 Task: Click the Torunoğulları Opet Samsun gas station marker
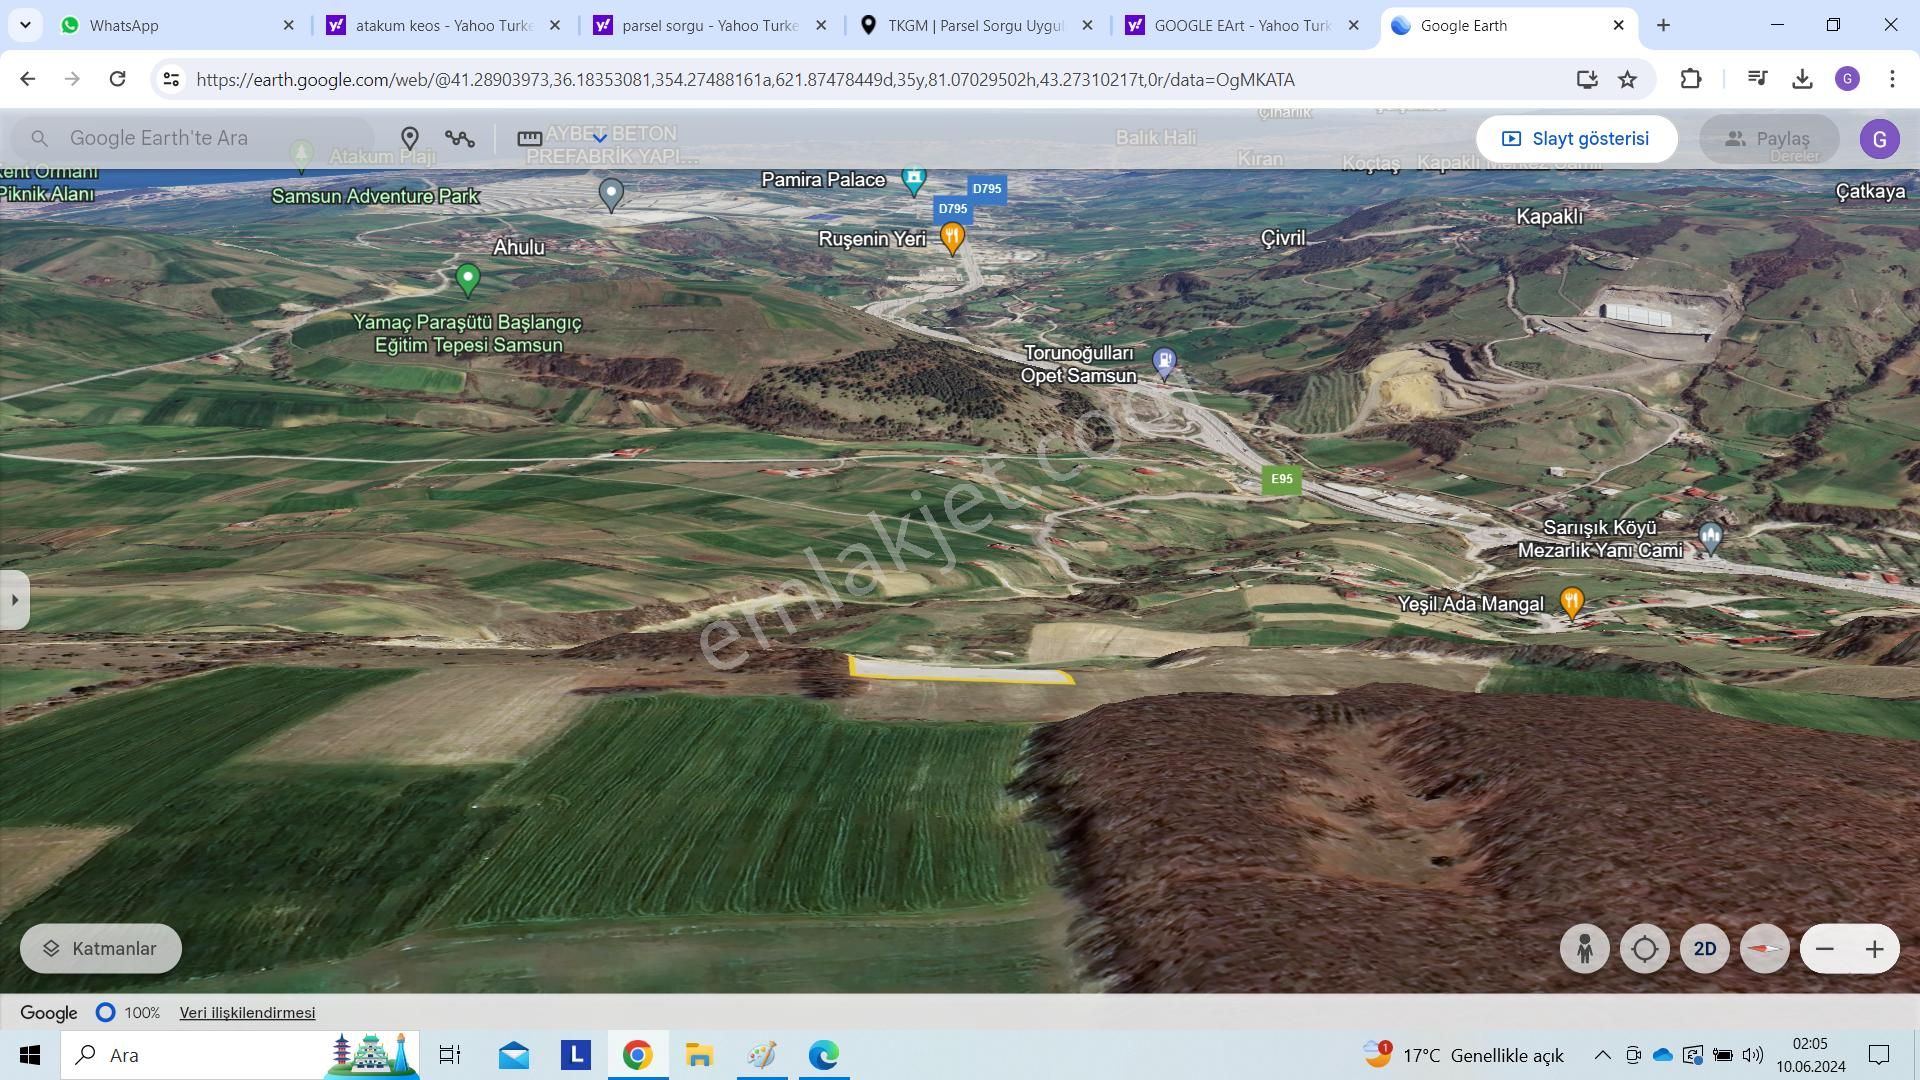(1164, 361)
